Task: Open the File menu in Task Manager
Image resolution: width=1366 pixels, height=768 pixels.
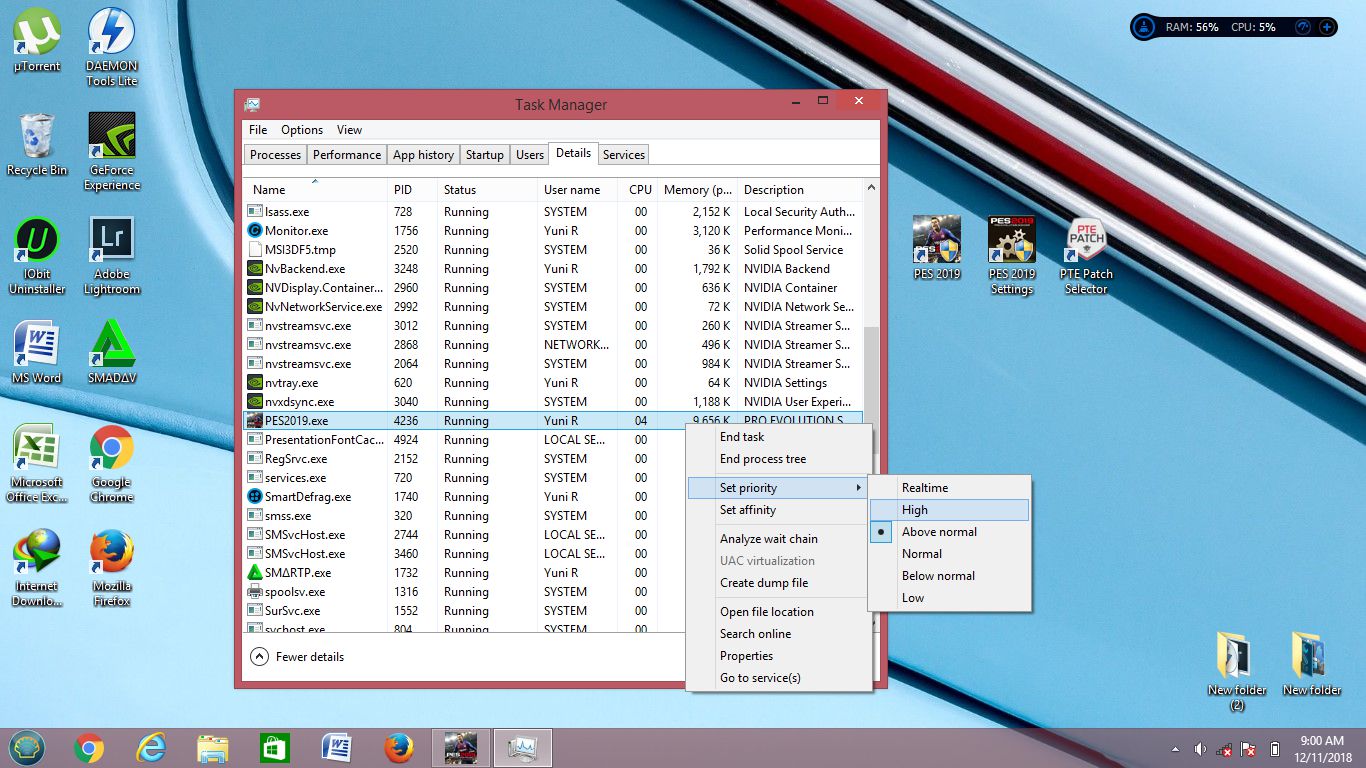Action: (x=258, y=130)
